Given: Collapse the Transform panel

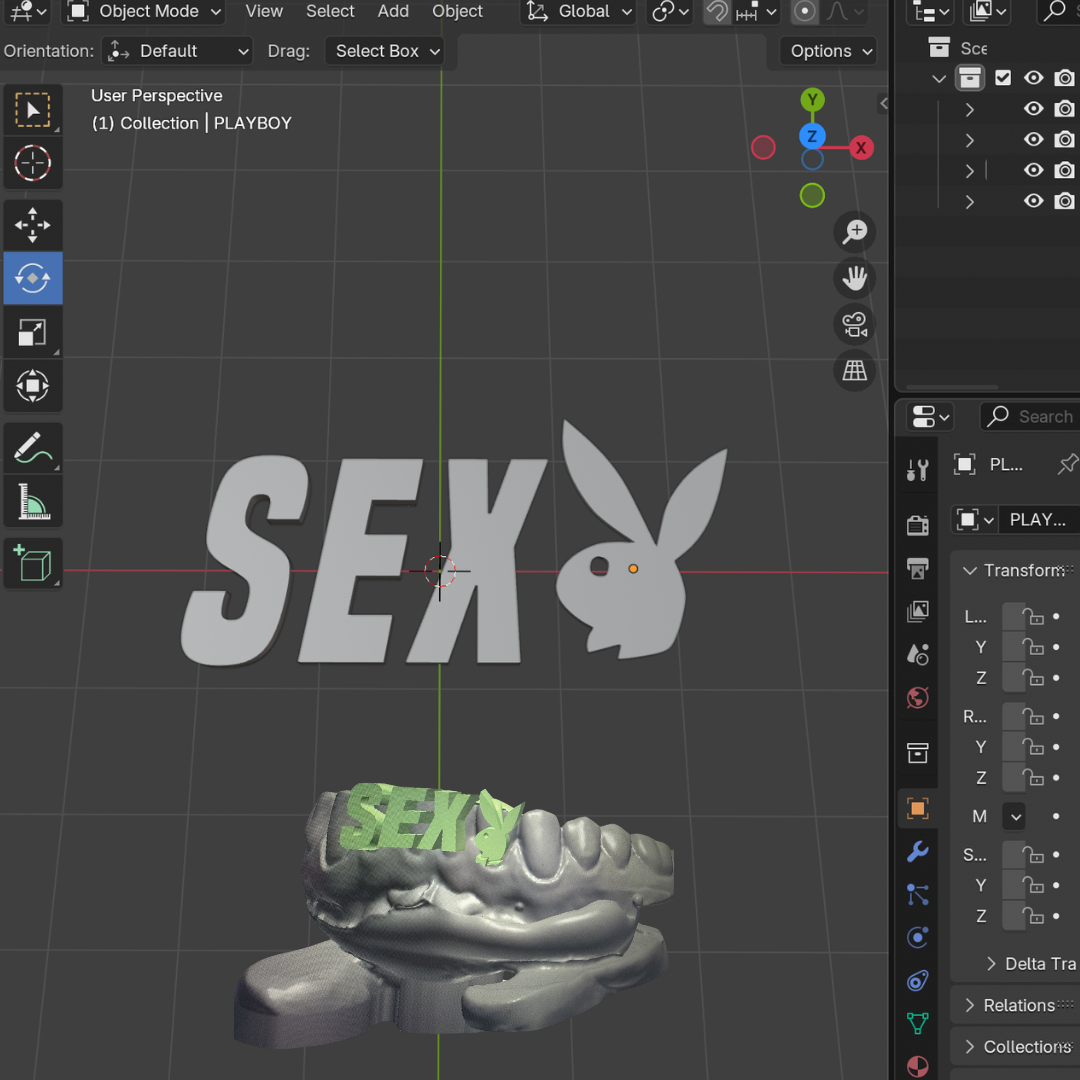Looking at the screenshot, I should coord(969,570).
